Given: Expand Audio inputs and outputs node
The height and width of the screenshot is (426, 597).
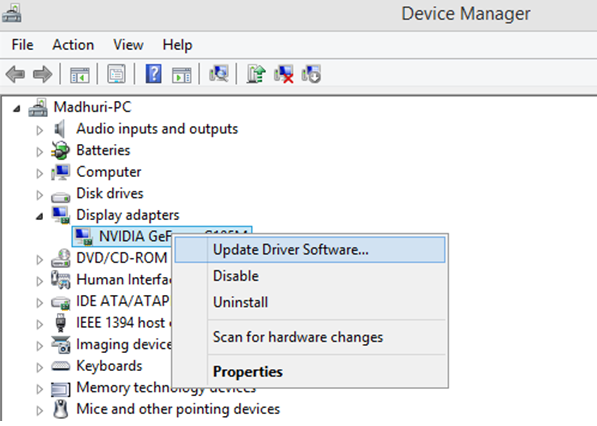Looking at the screenshot, I should pos(39,131).
